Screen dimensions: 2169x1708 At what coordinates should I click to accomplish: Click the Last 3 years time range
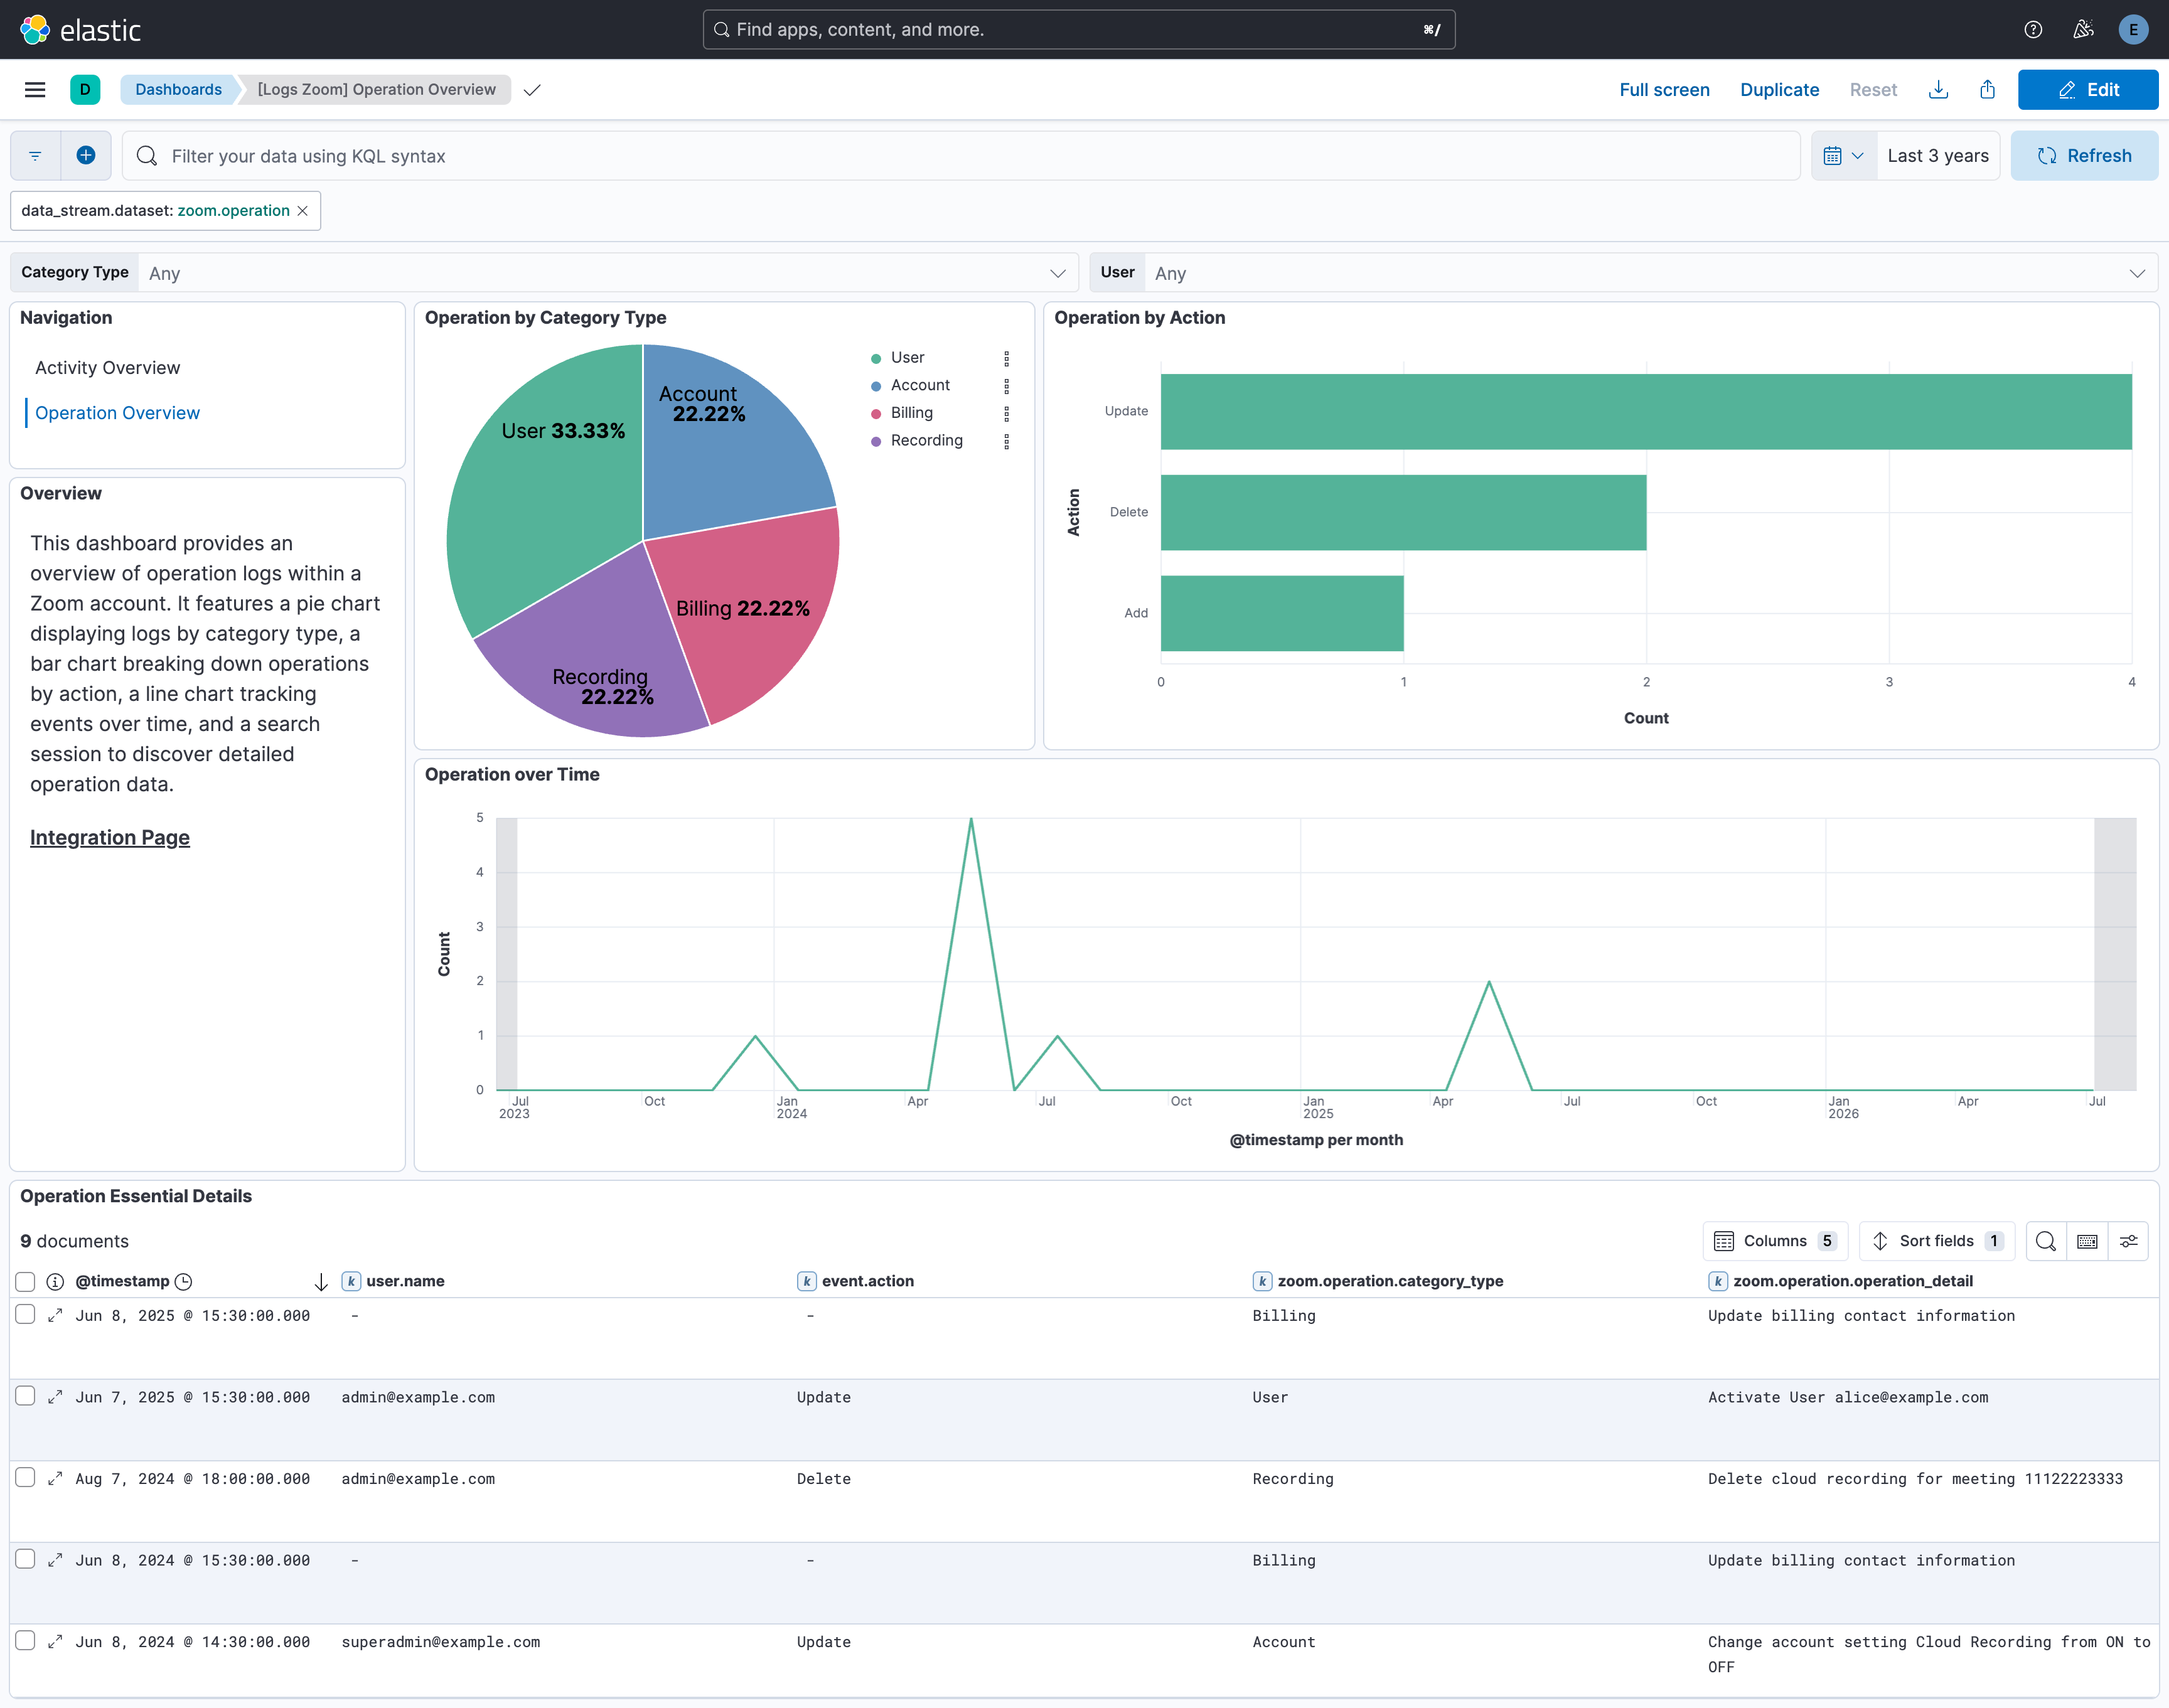click(1938, 156)
